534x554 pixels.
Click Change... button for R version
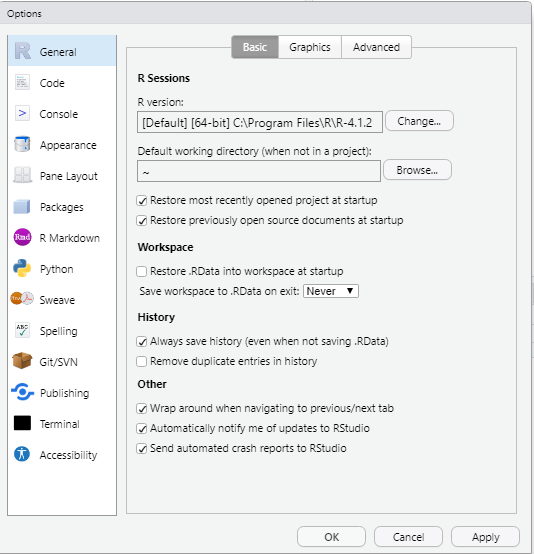click(x=419, y=121)
